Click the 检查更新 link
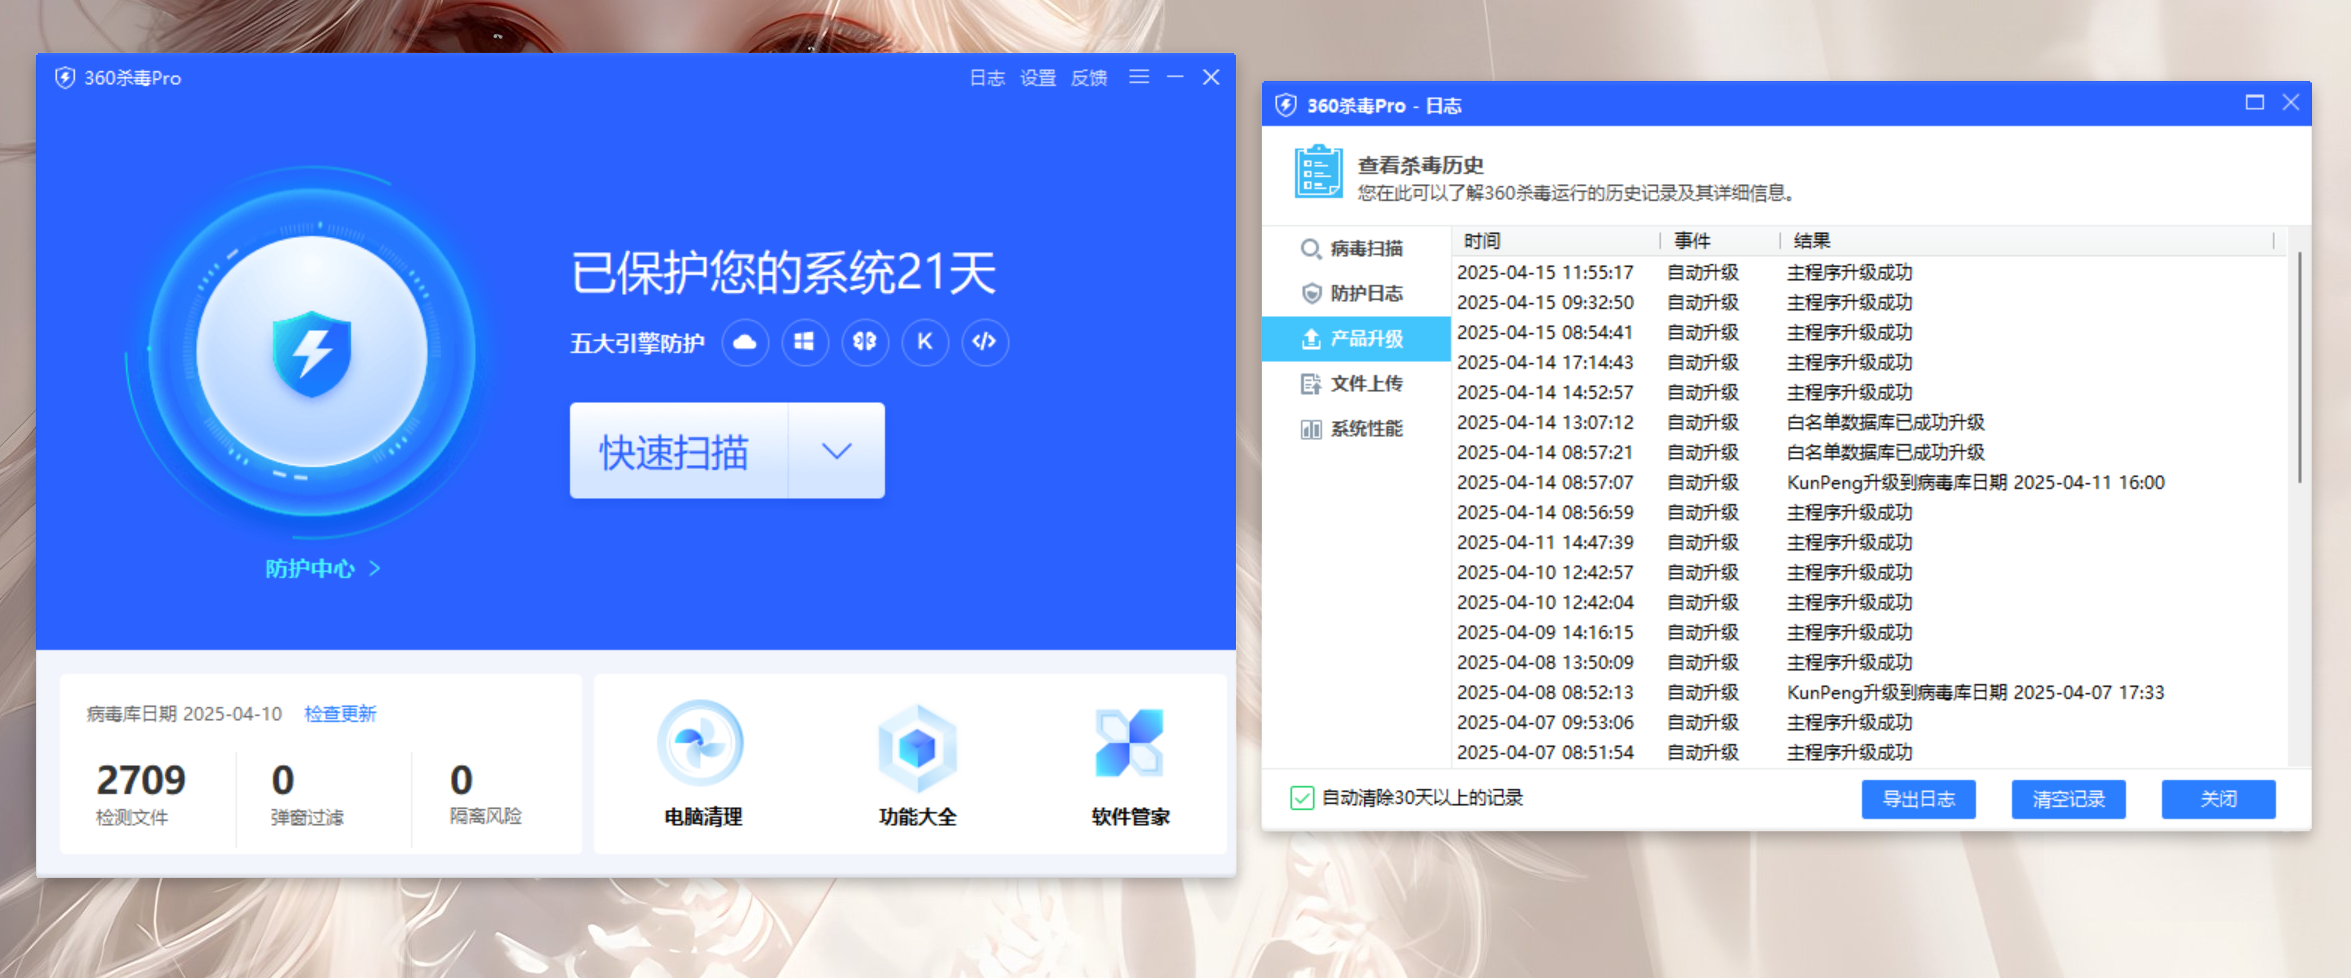2351x978 pixels. (340, 714)
